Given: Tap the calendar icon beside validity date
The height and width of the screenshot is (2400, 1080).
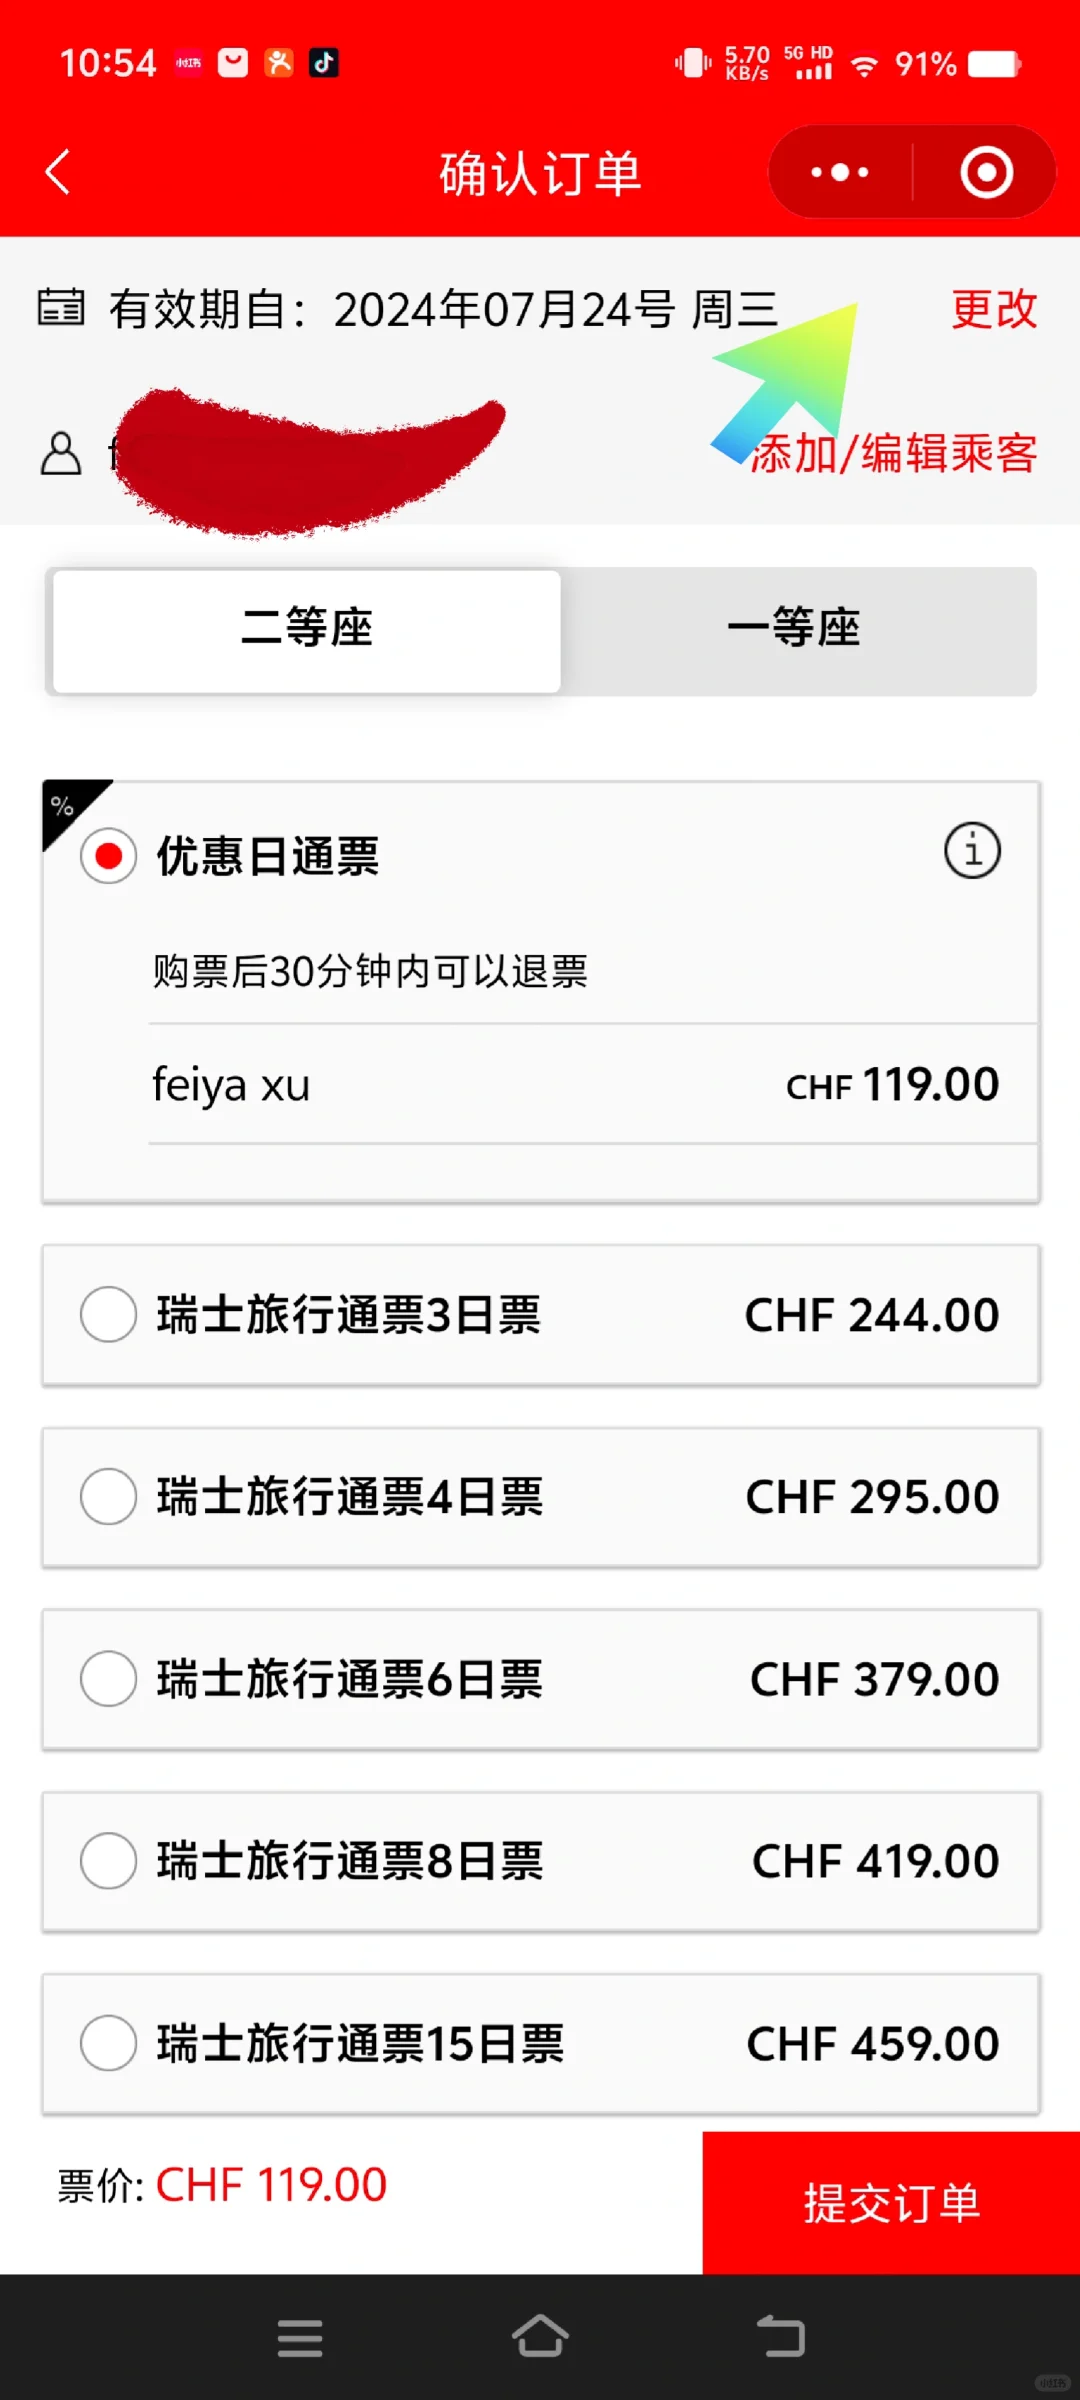Looking at the screenshot, I should click(61, 307).
